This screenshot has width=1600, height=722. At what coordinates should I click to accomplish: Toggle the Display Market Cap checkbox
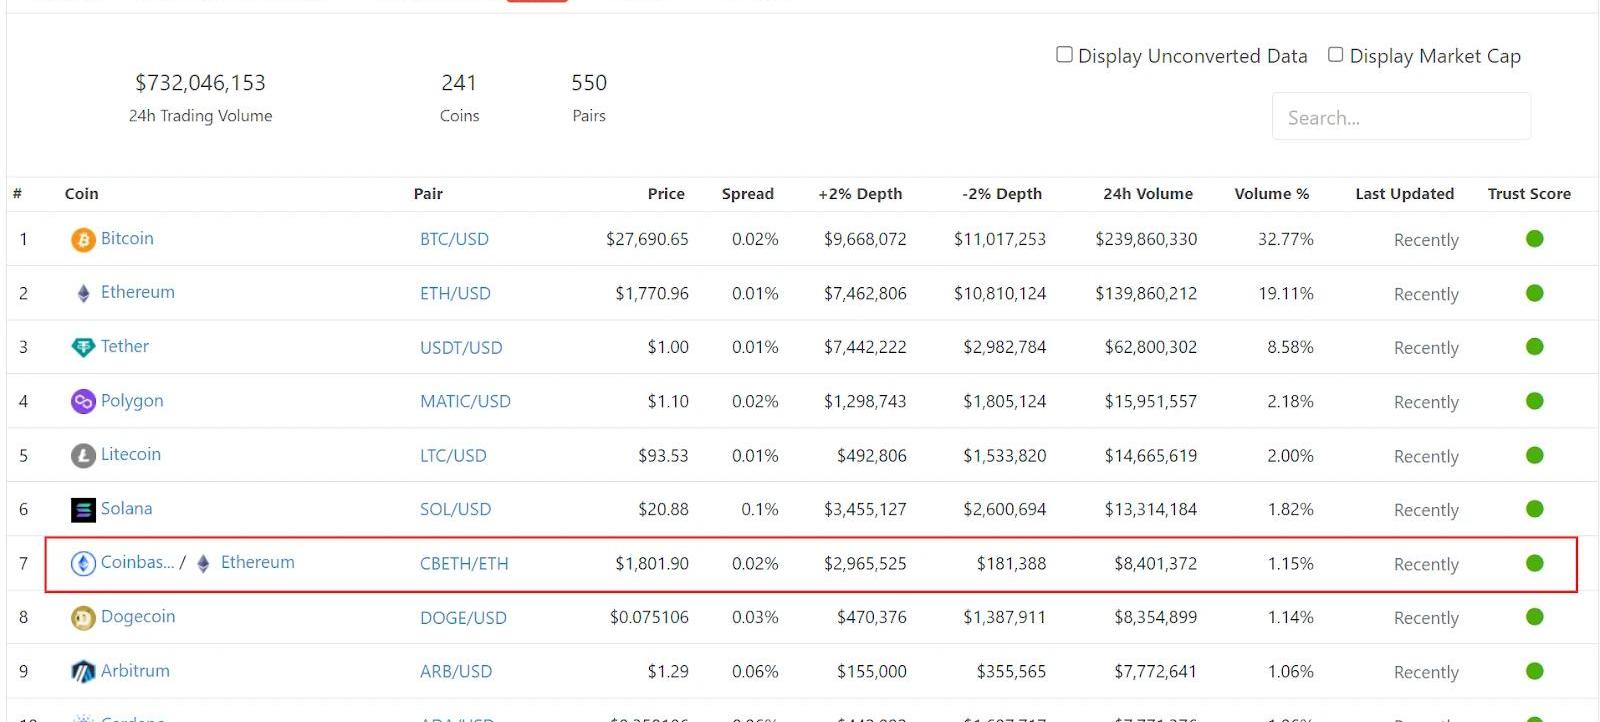click(x=1336, y=55)
